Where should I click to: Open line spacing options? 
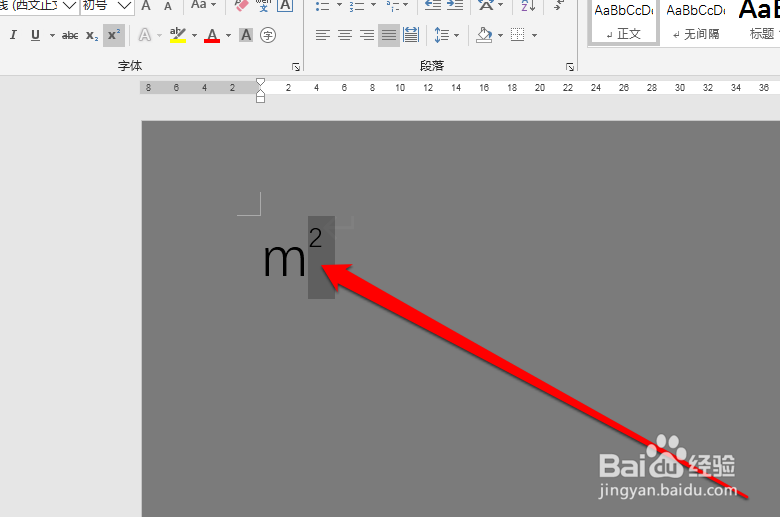point(446,35)
